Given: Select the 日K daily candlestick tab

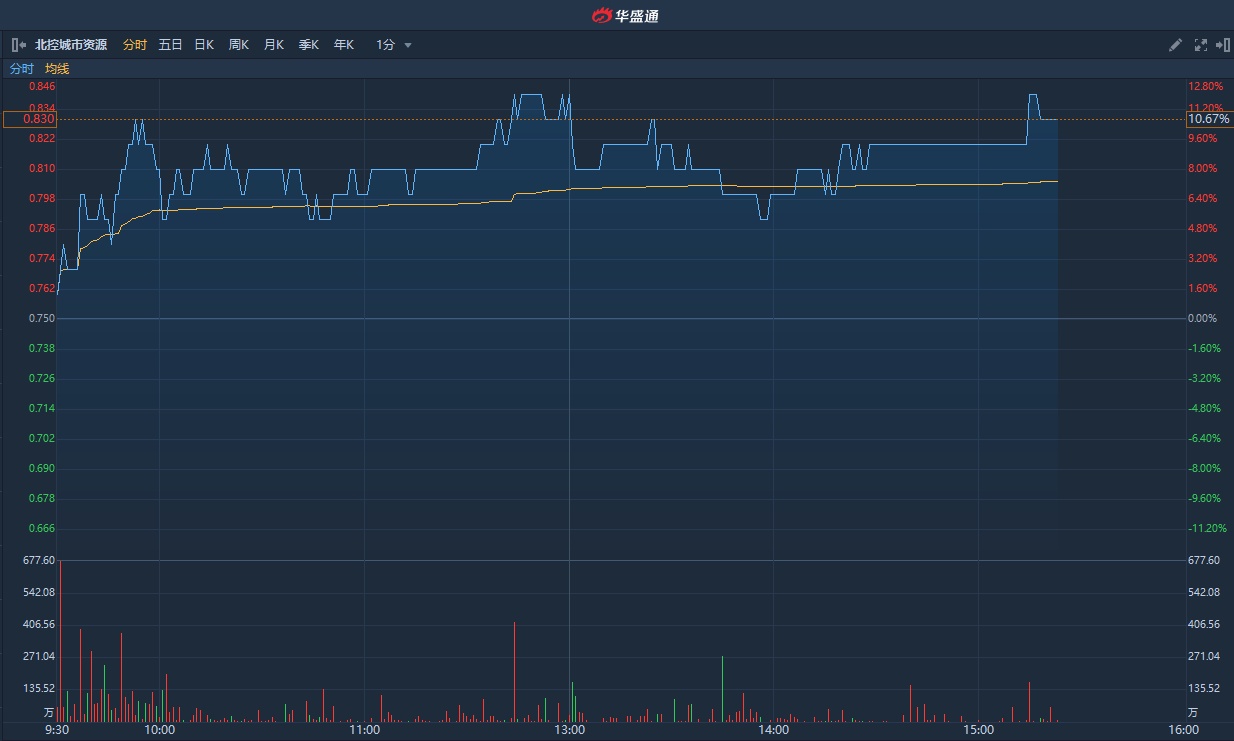Looking at the screenshot, I should [x=204, y=45].
